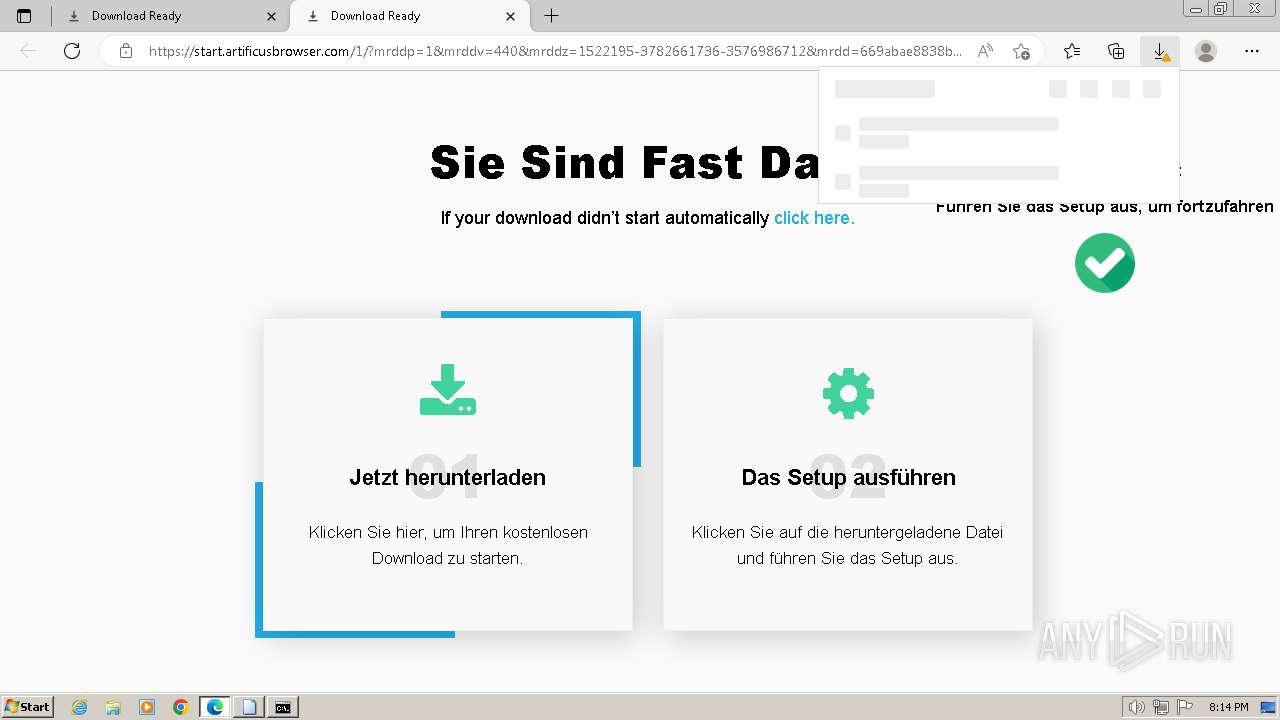Toggle the Downloads flyout button
Image resolution: width=1280 pixels, height=720 pixels.
(x=1160, y=51)
